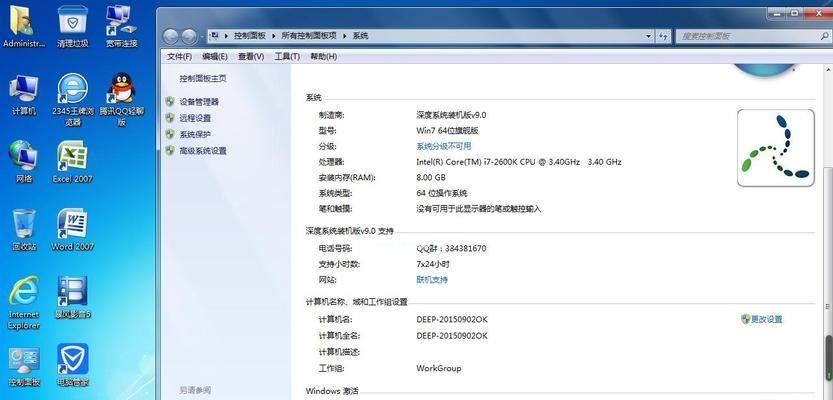
Task: Click the shield icon beside 系统保护
Action: (170, 134)
